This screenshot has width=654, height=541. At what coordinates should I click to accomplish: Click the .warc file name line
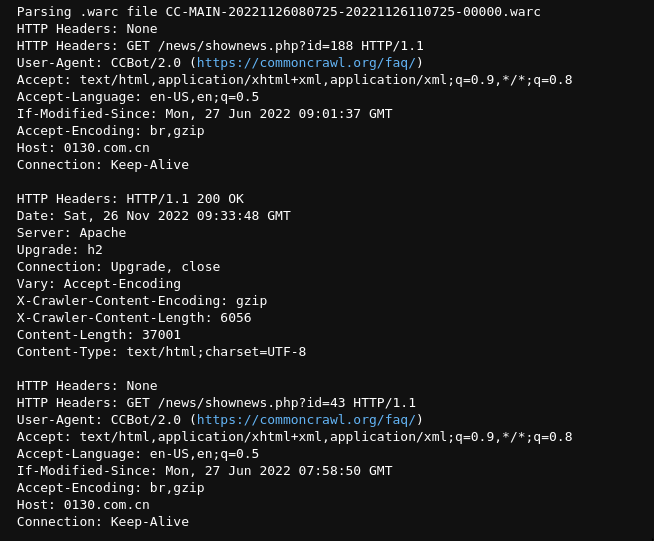pos(279,12)
